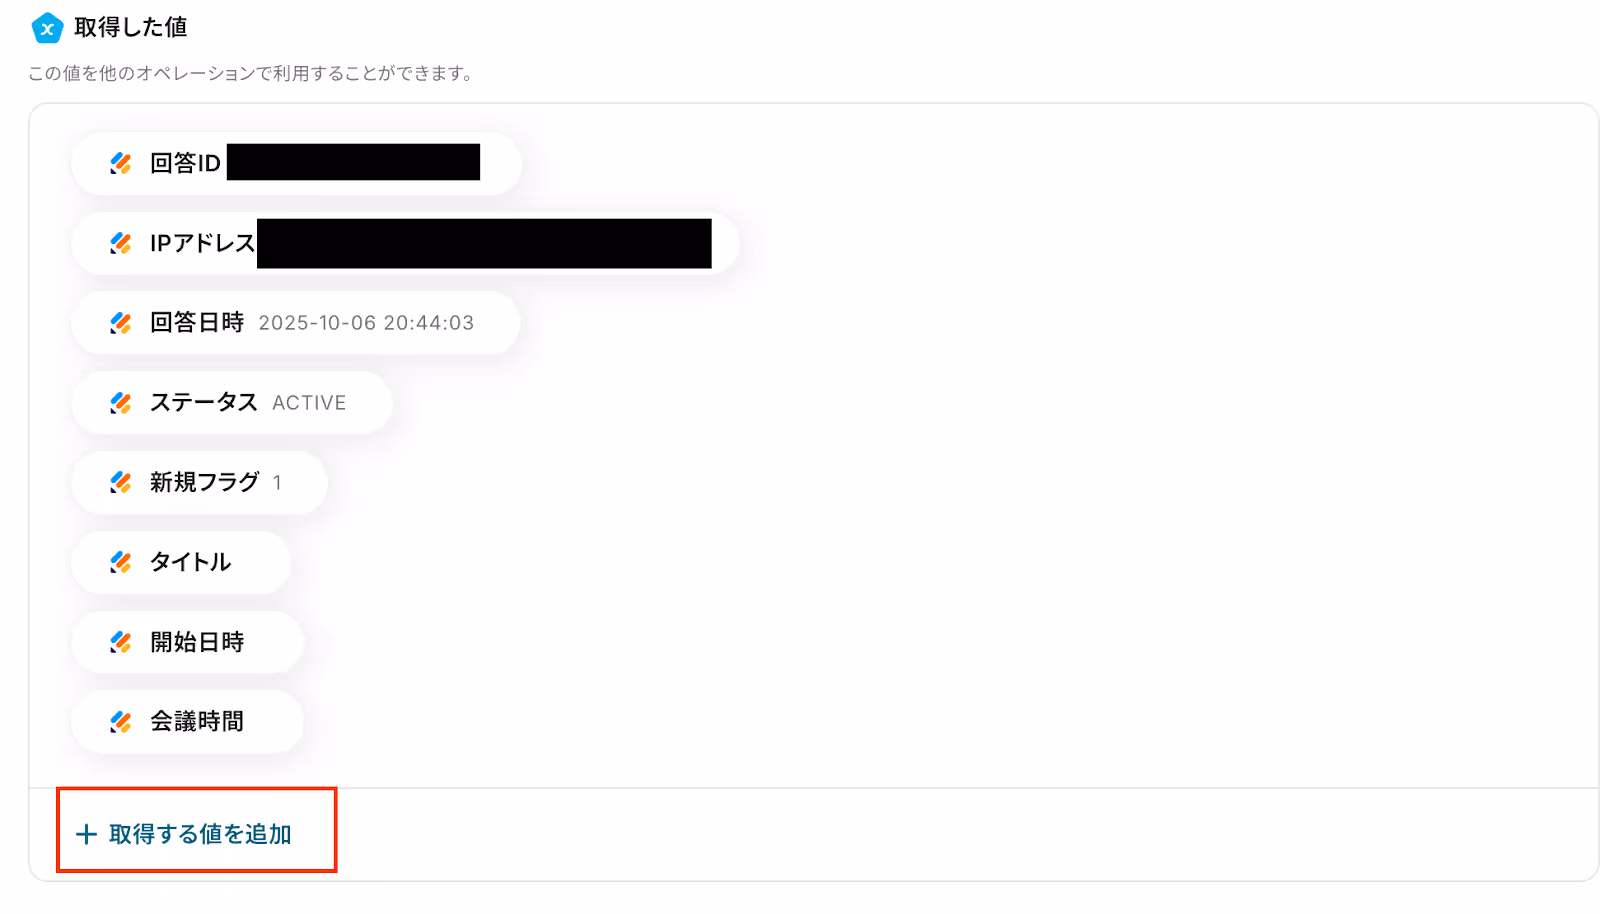Viewport: 1600px width, 915px height.
Task: Click the 取得した値 section heading
Action: 131,28
